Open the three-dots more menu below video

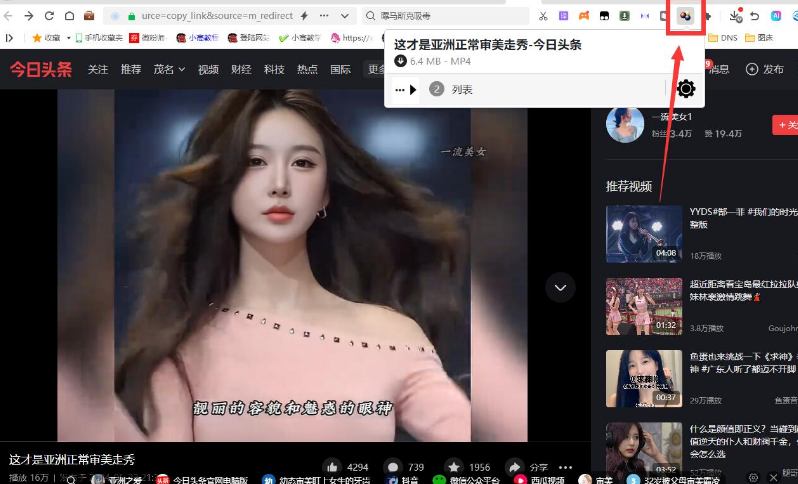click(565, 467)
